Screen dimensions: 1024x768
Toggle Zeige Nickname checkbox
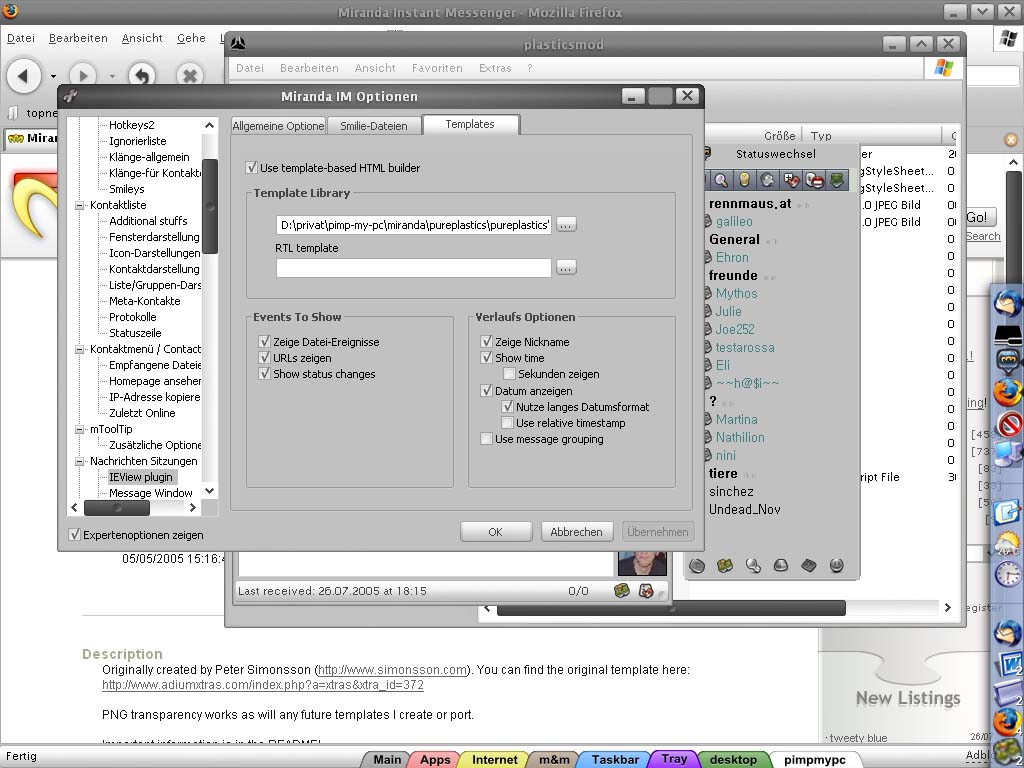click(x=486, y=342)
